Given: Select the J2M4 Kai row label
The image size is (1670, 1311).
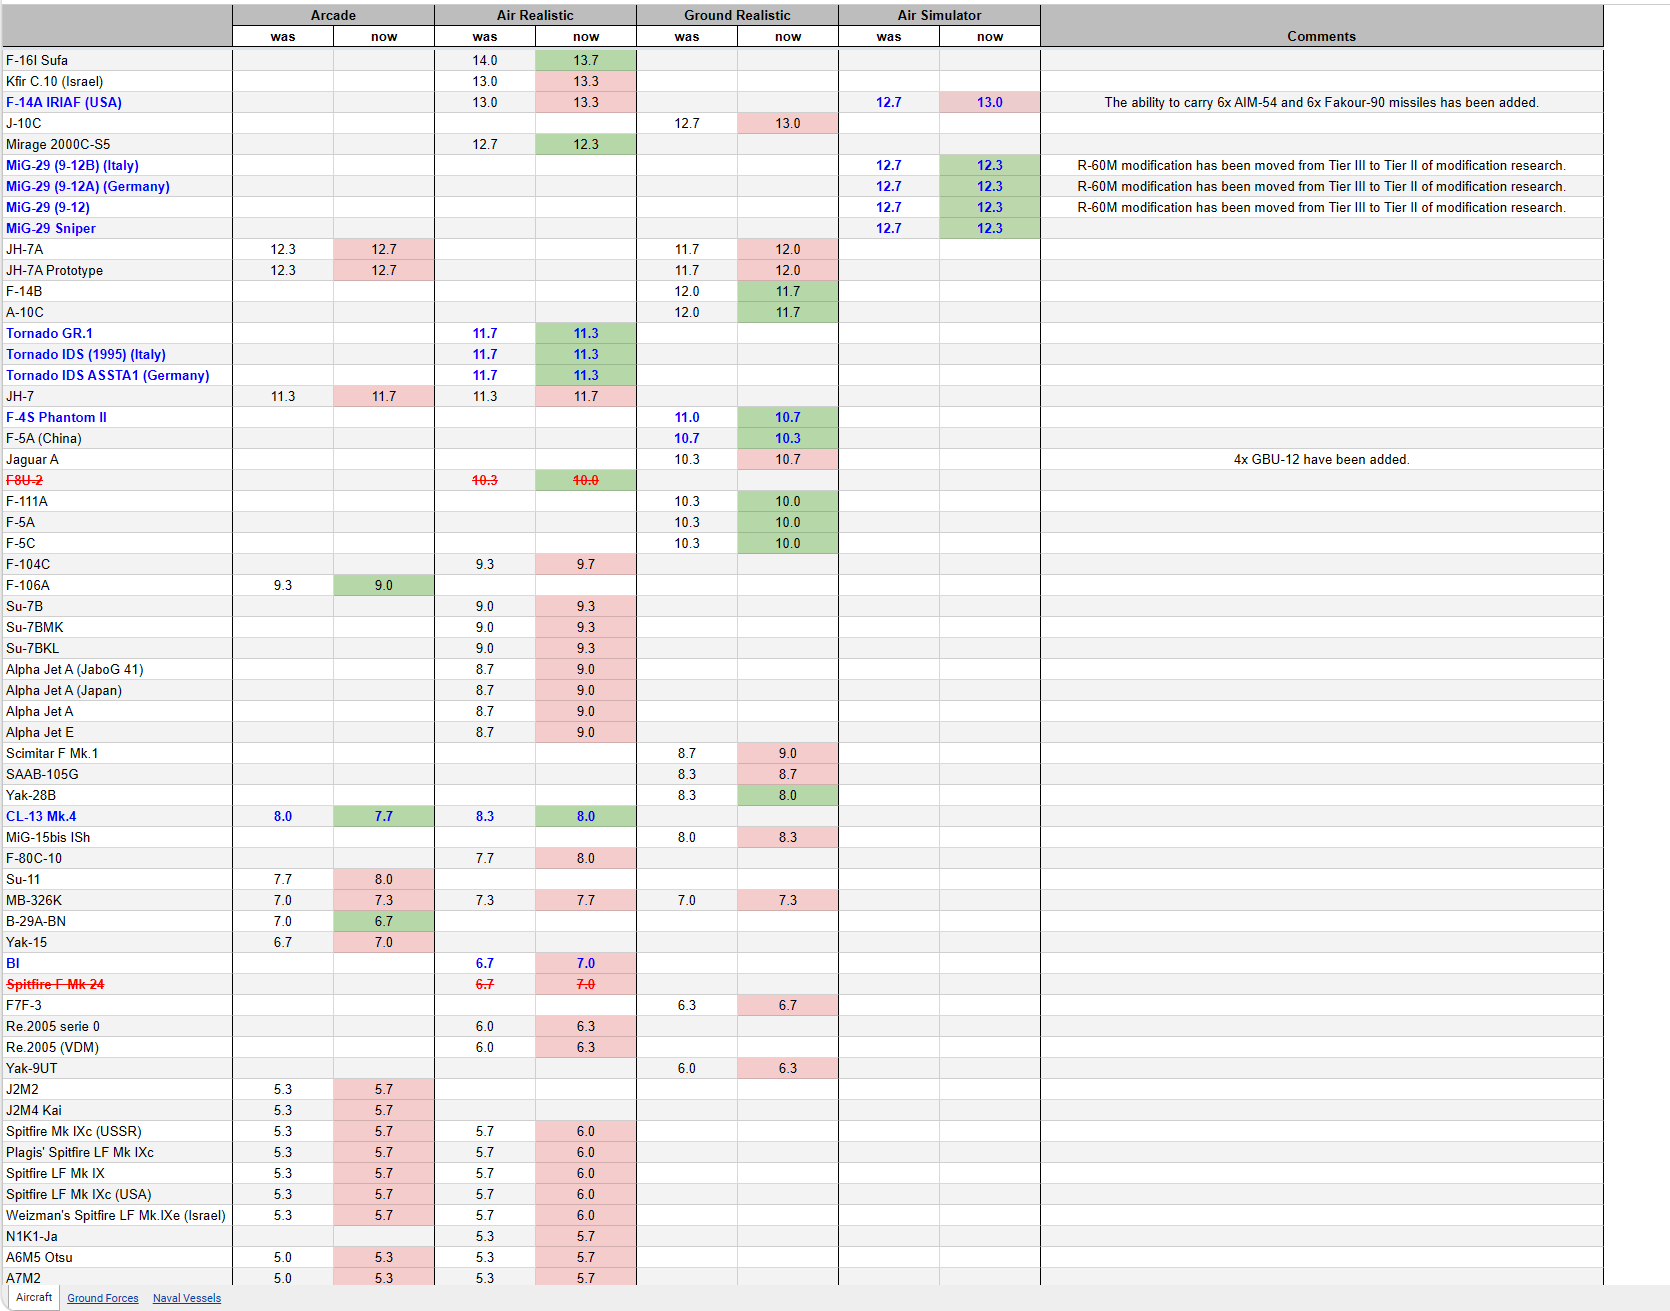Looking at the screenshot, I should 34,1110.
